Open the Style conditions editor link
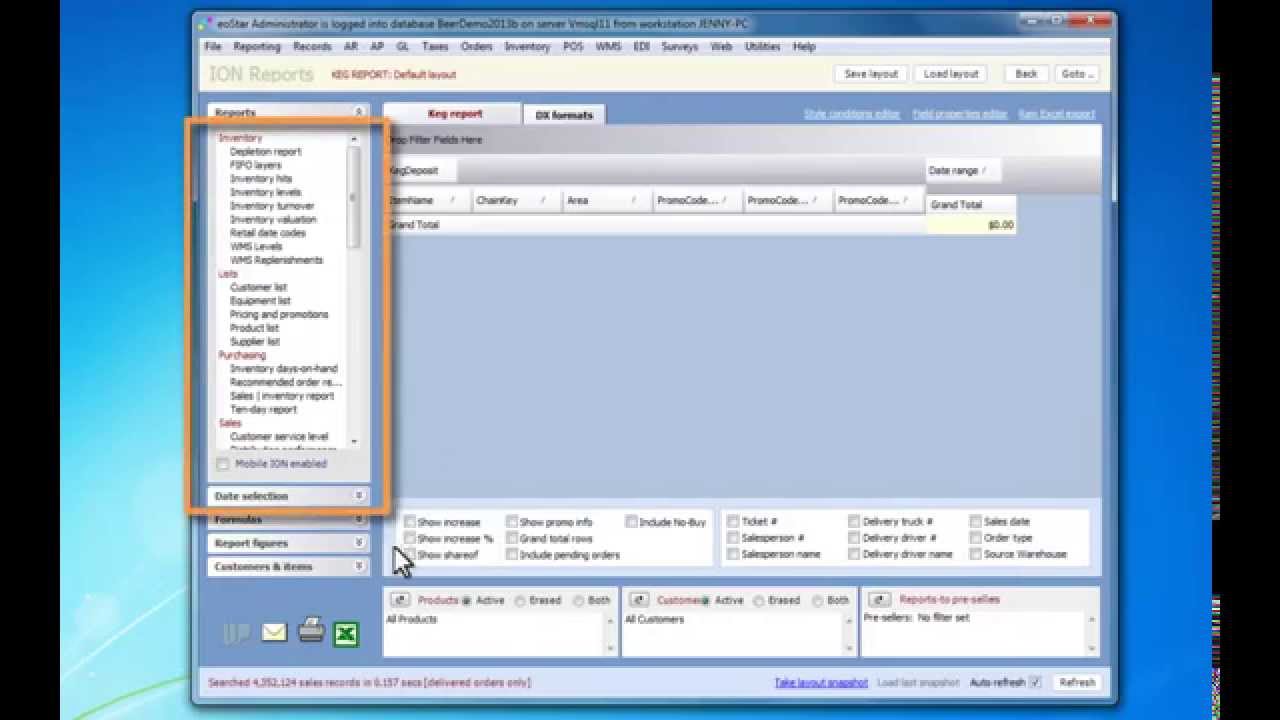1280x720 pixels. pyautogui.click(x=852, y=114)
